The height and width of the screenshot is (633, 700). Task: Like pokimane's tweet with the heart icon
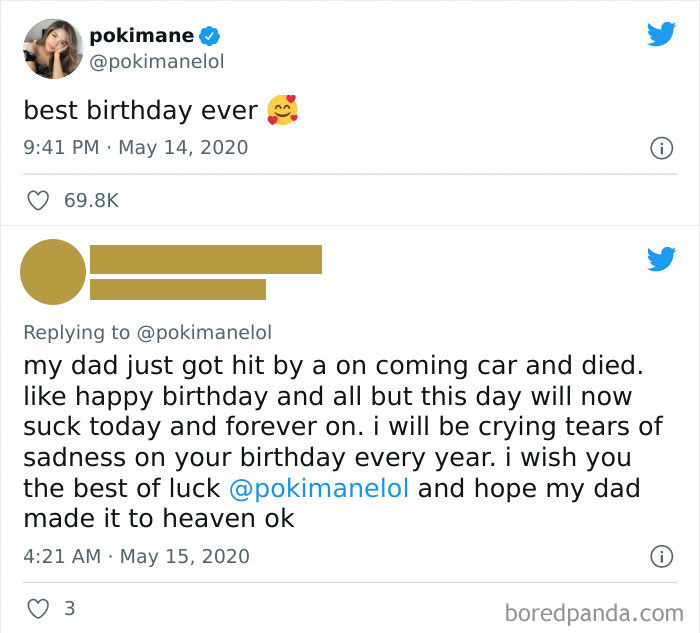click(x=38, y=201)
